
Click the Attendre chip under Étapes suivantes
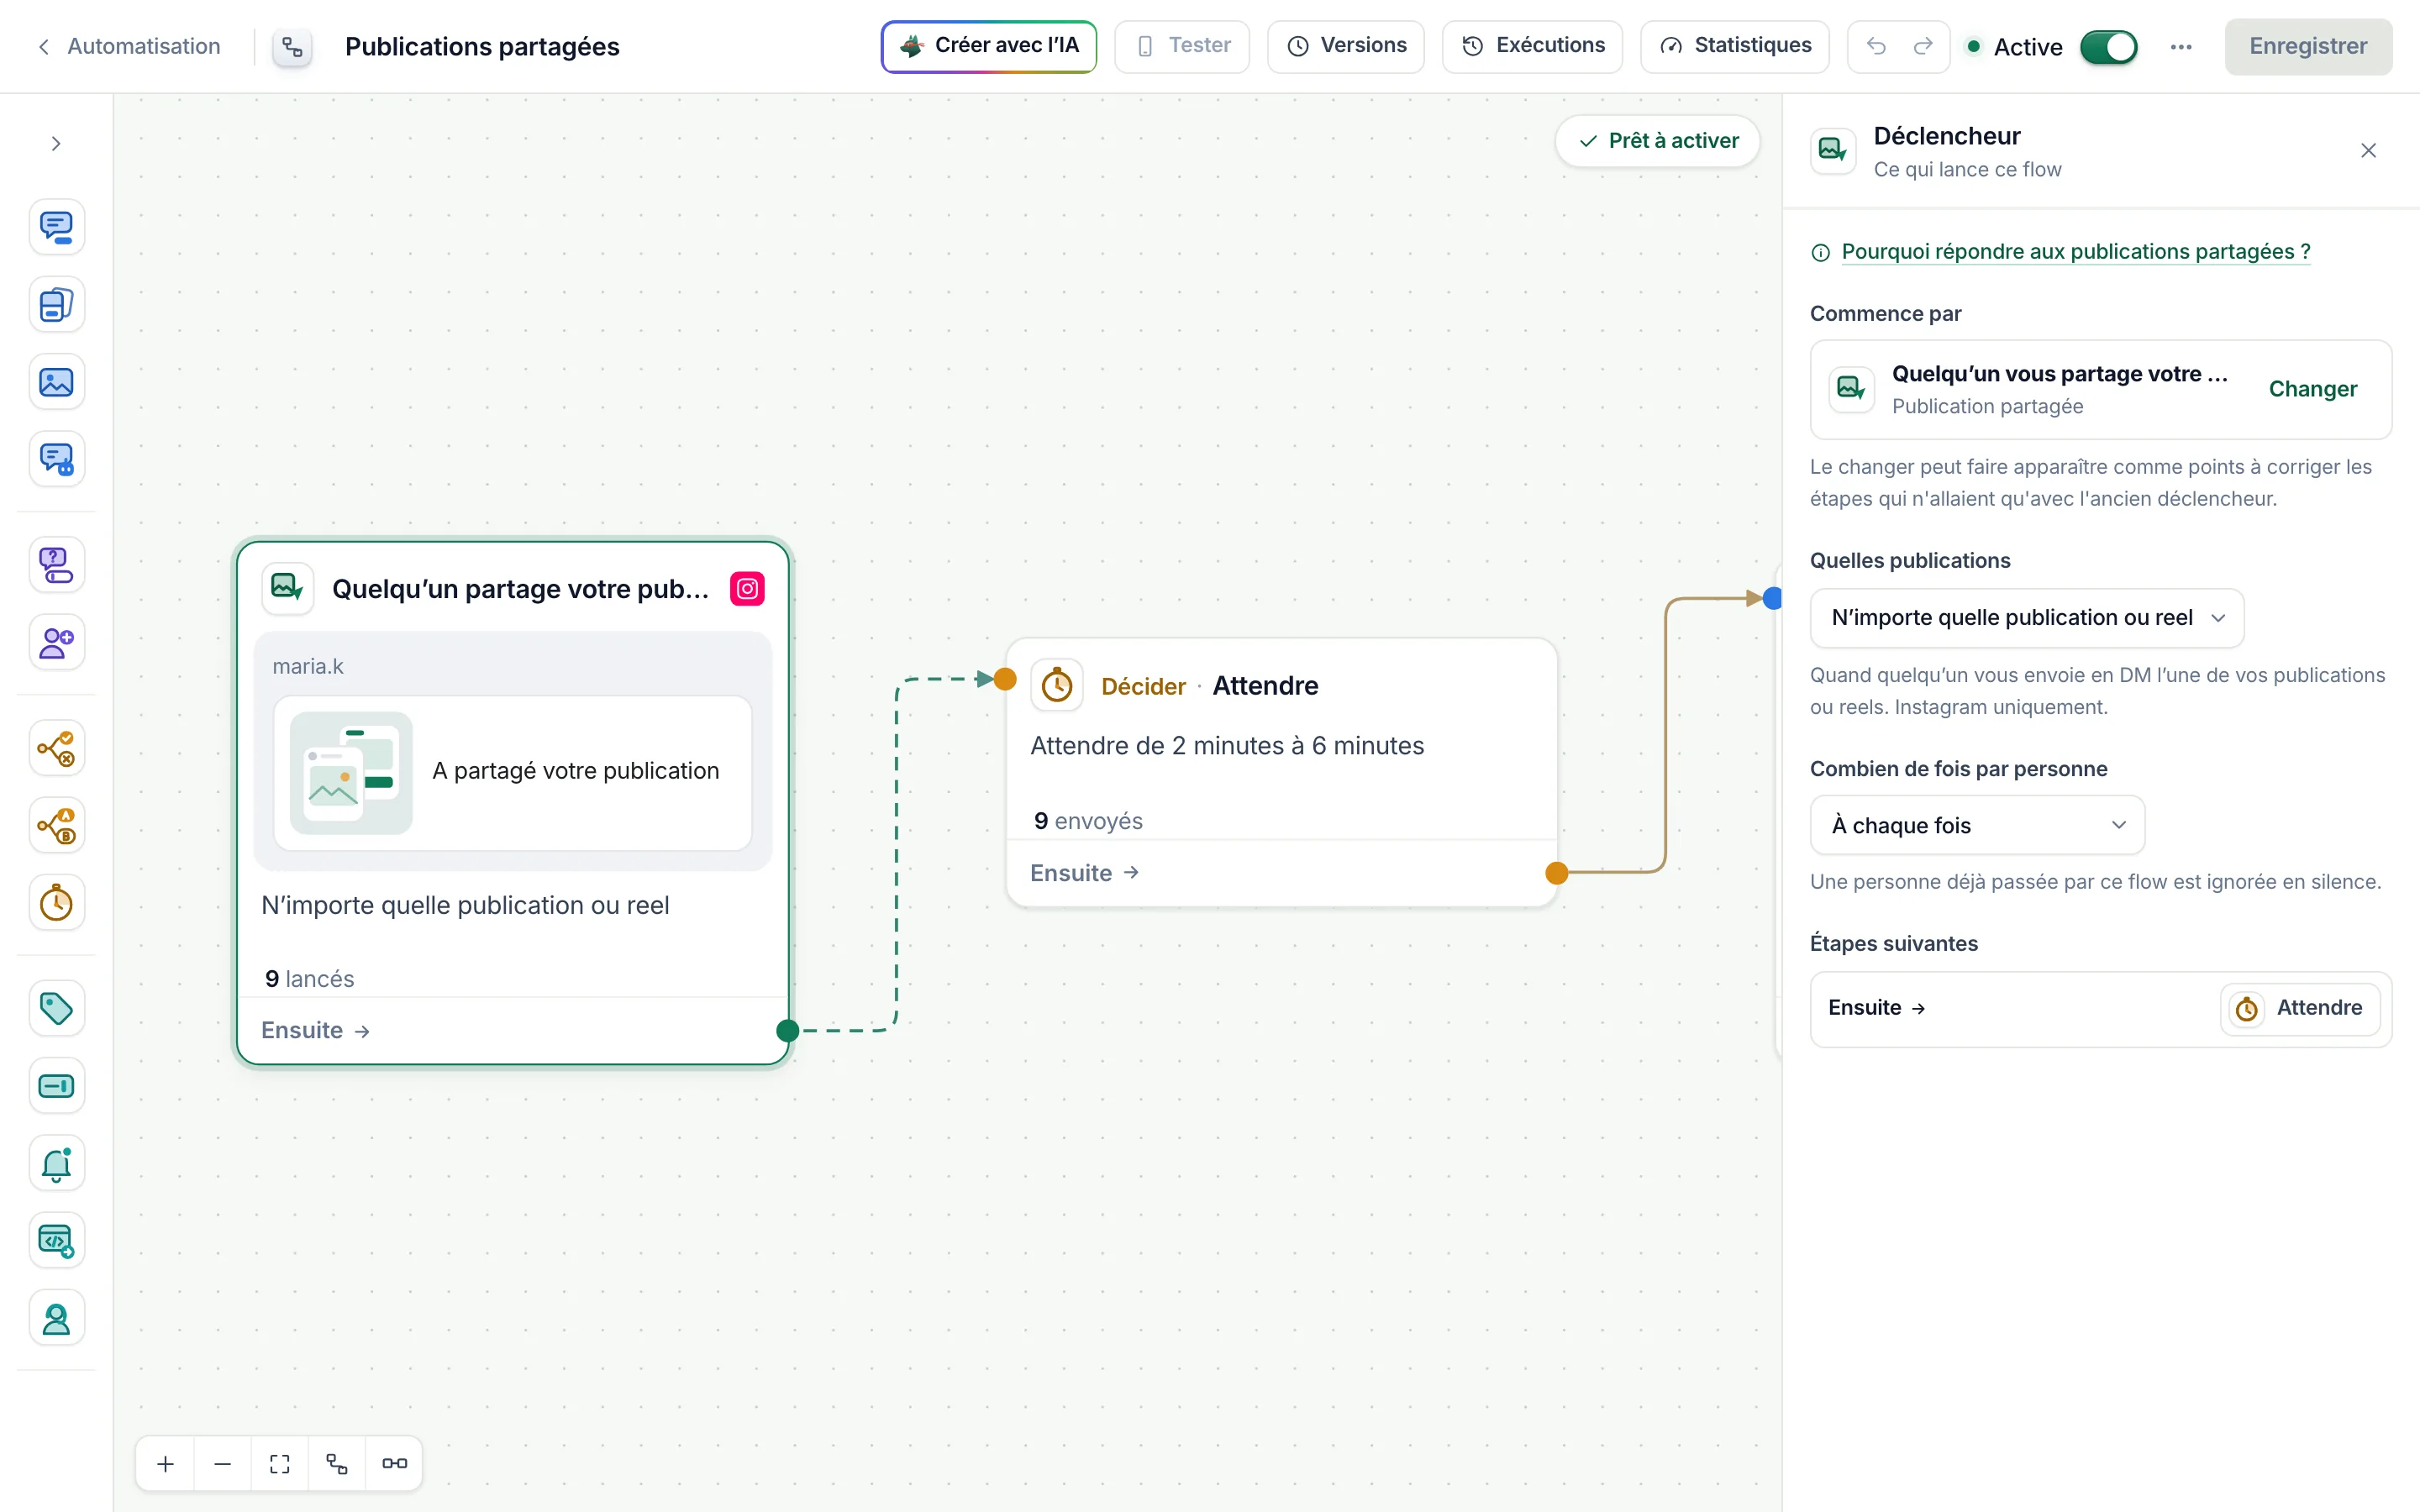point(2300,1008)
